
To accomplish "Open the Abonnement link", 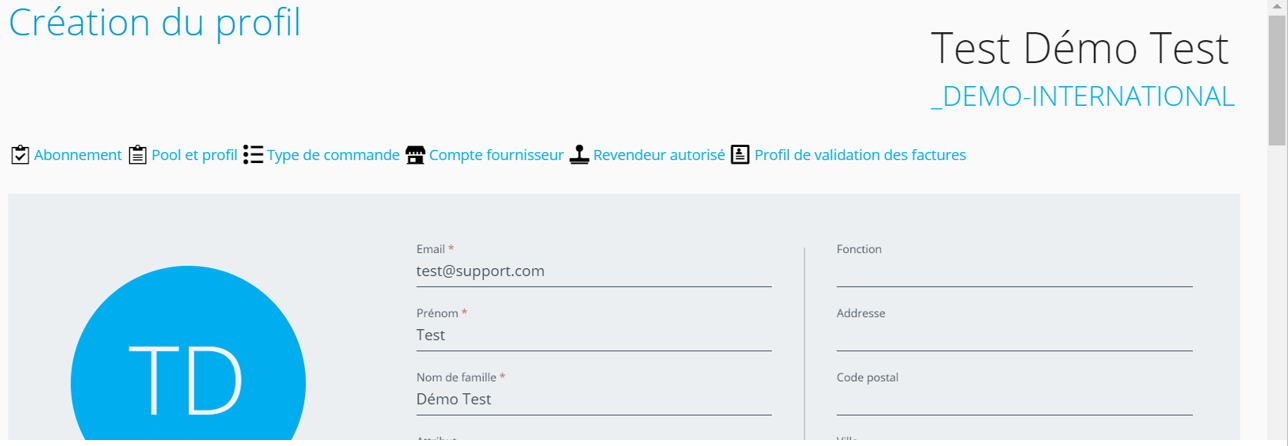I will point(78,155).
